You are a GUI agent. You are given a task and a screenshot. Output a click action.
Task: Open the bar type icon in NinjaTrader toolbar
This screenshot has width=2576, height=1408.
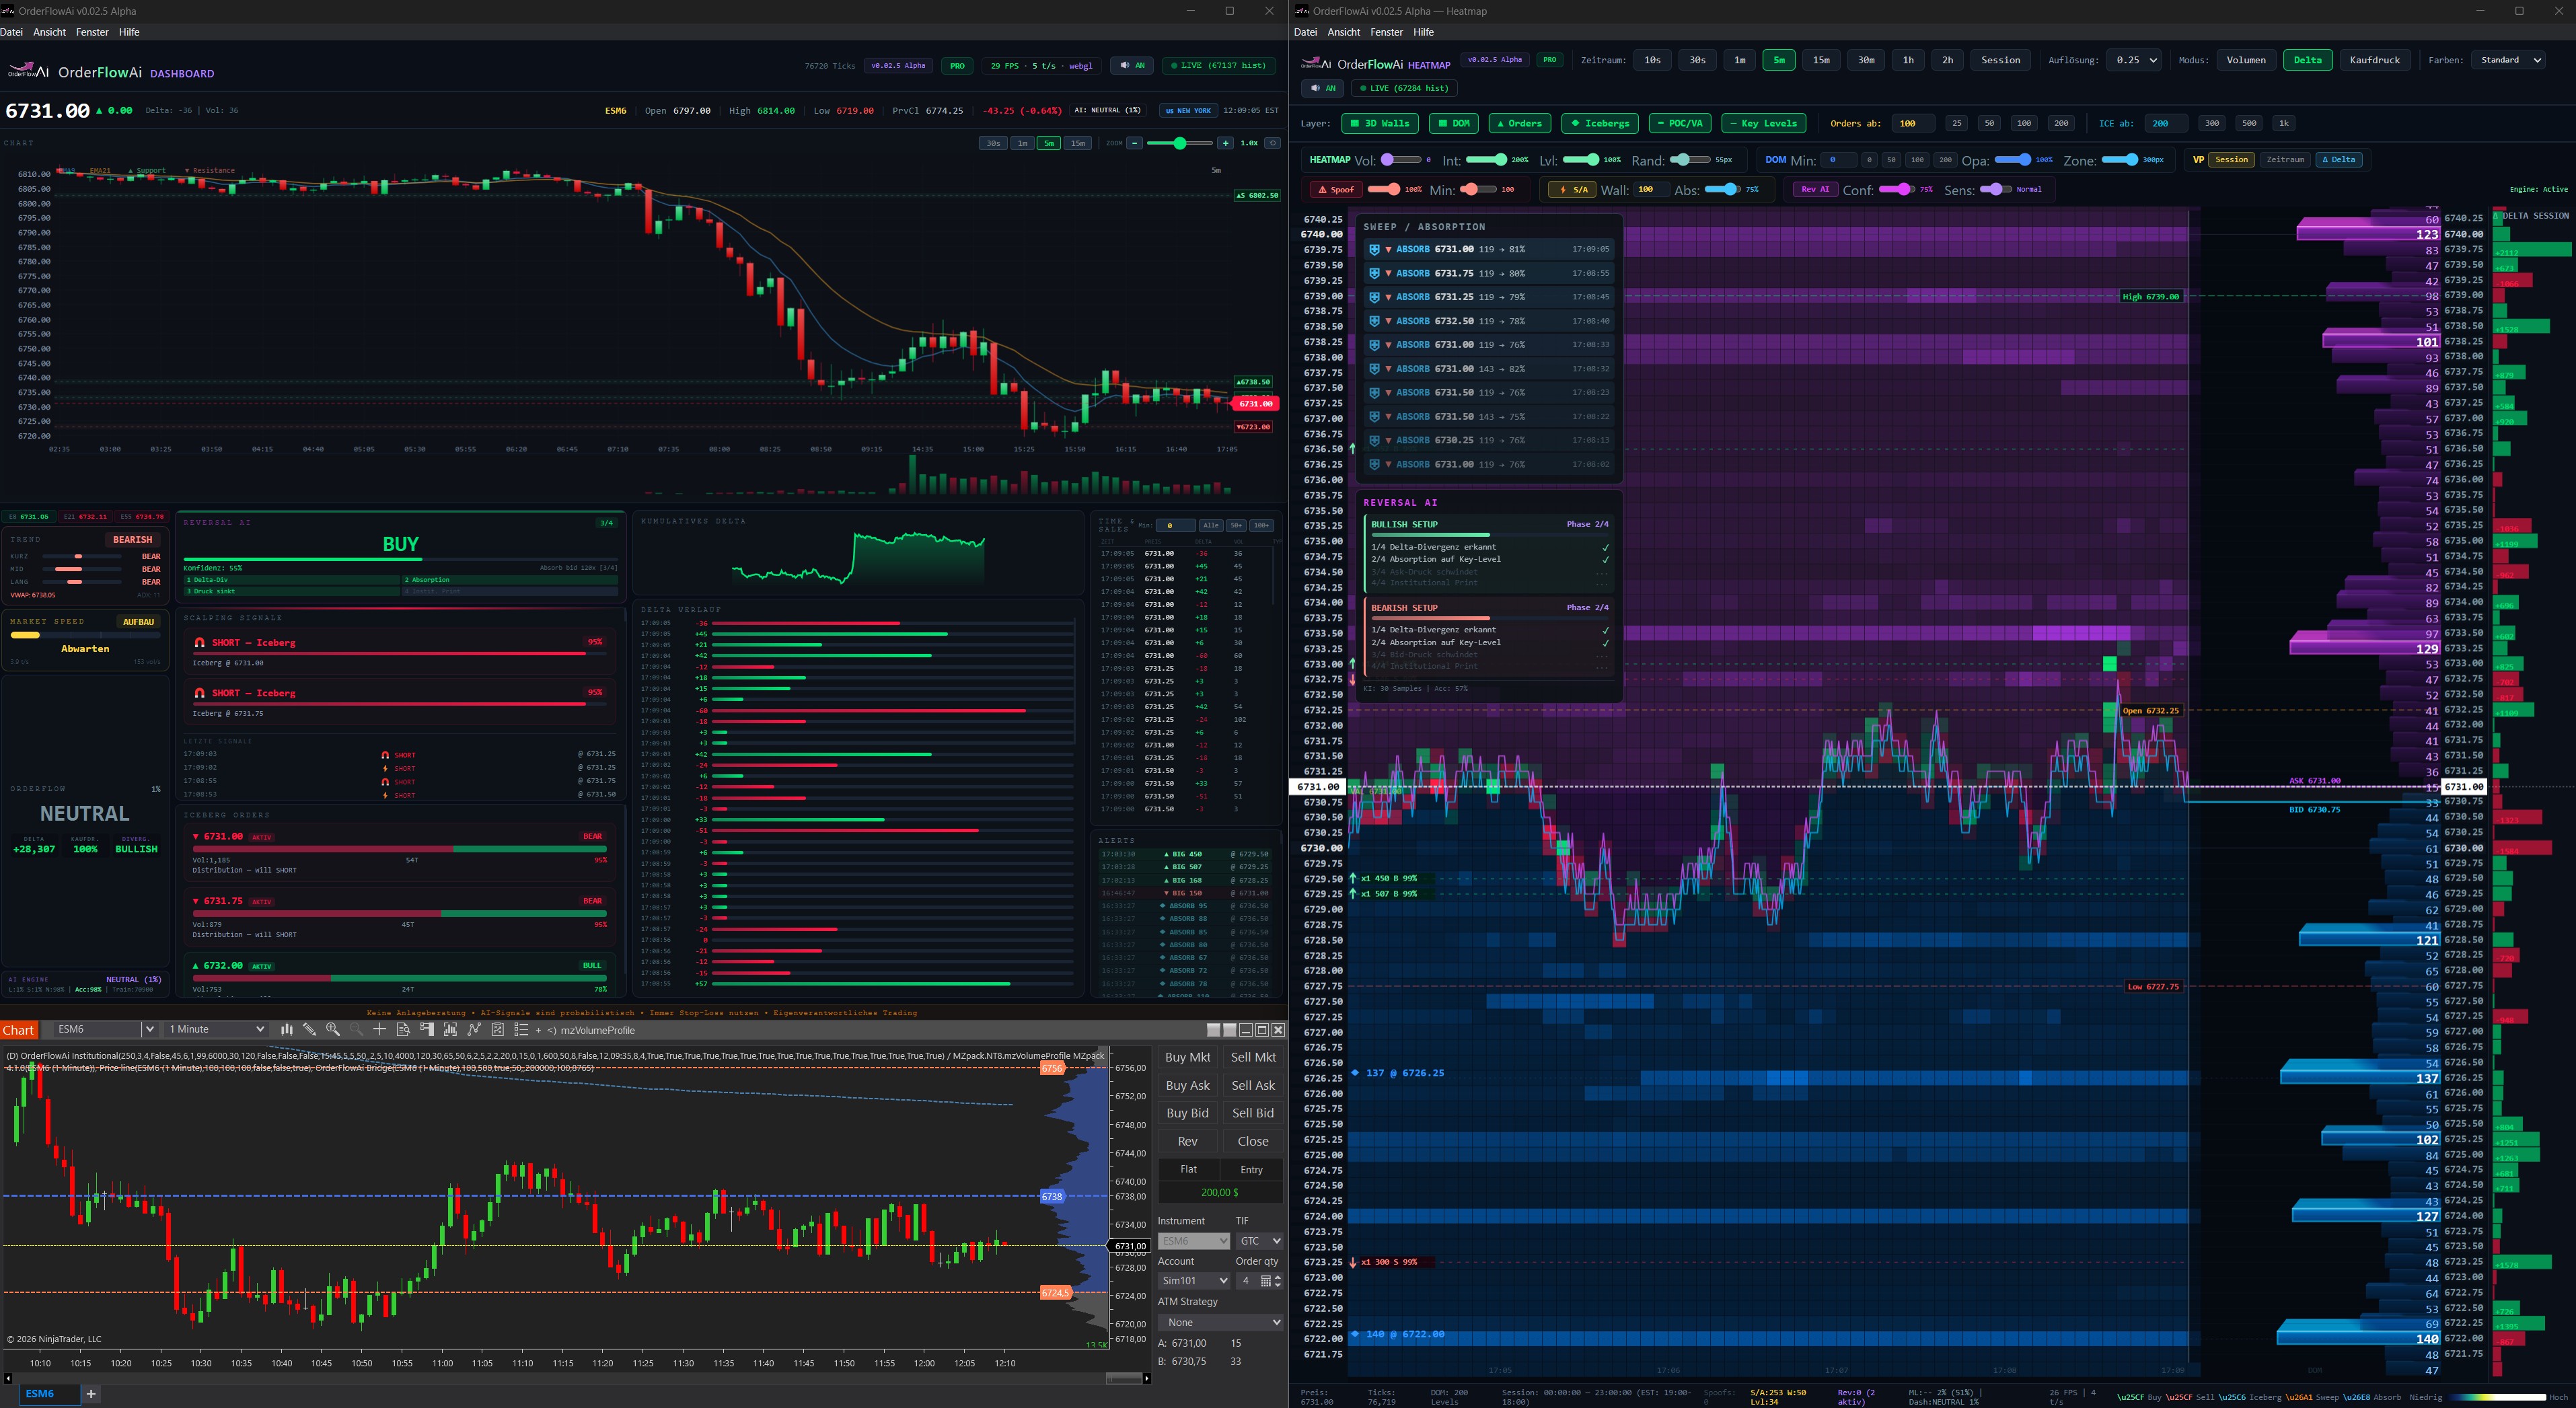286,1030
